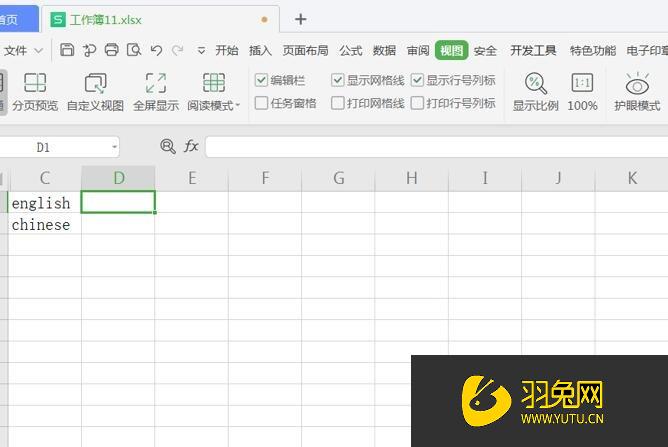The image size is (668, 447).
Task: Switch to 全屏显示 full screen
Action: (156, 92)
